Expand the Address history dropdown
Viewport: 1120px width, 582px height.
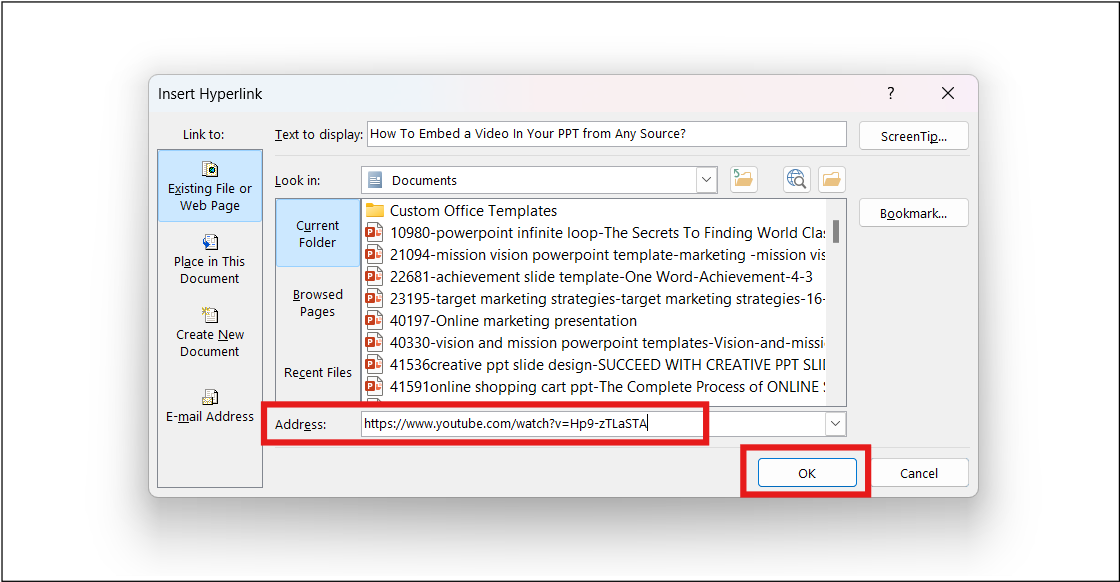(x=835, y=423)
